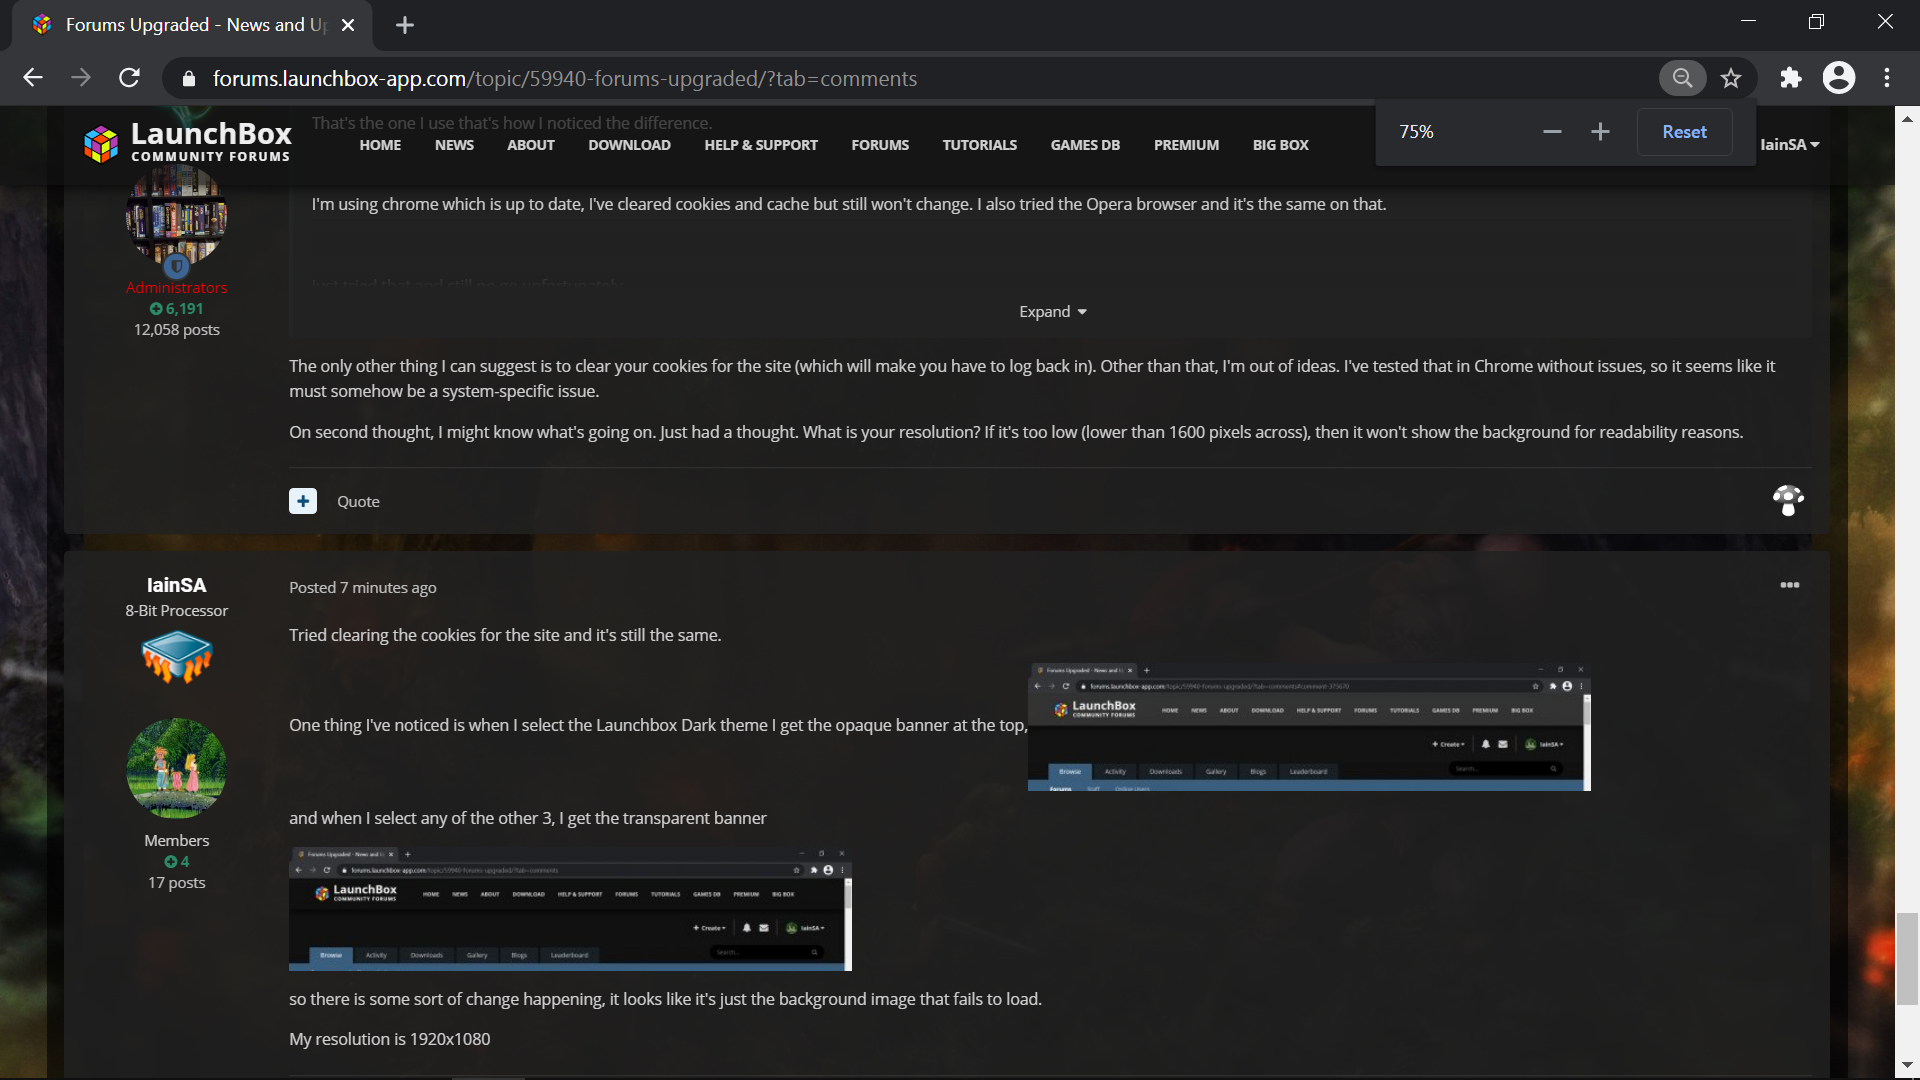Click scrollbar up arrow
Viewport: 1920px width, 1080px height.
pos(1908,118)
